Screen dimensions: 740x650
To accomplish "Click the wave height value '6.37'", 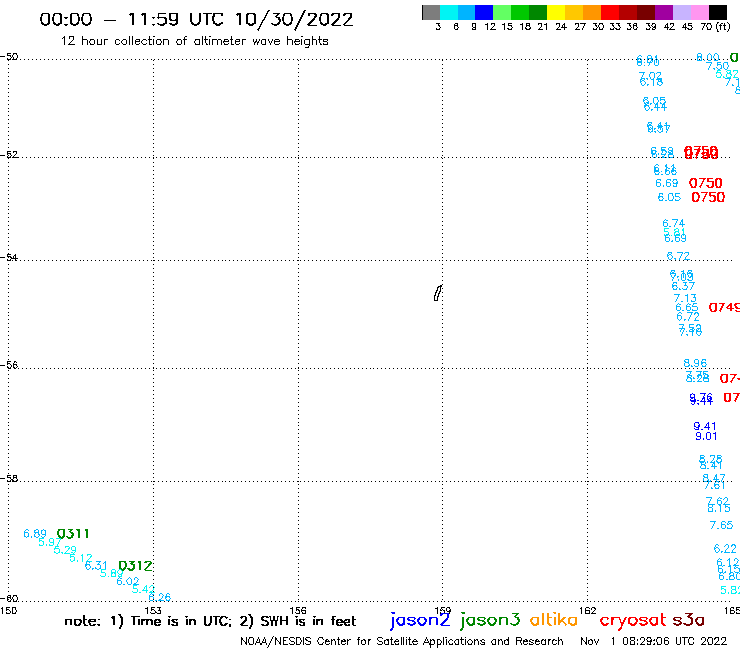I will tap(683, 286).
